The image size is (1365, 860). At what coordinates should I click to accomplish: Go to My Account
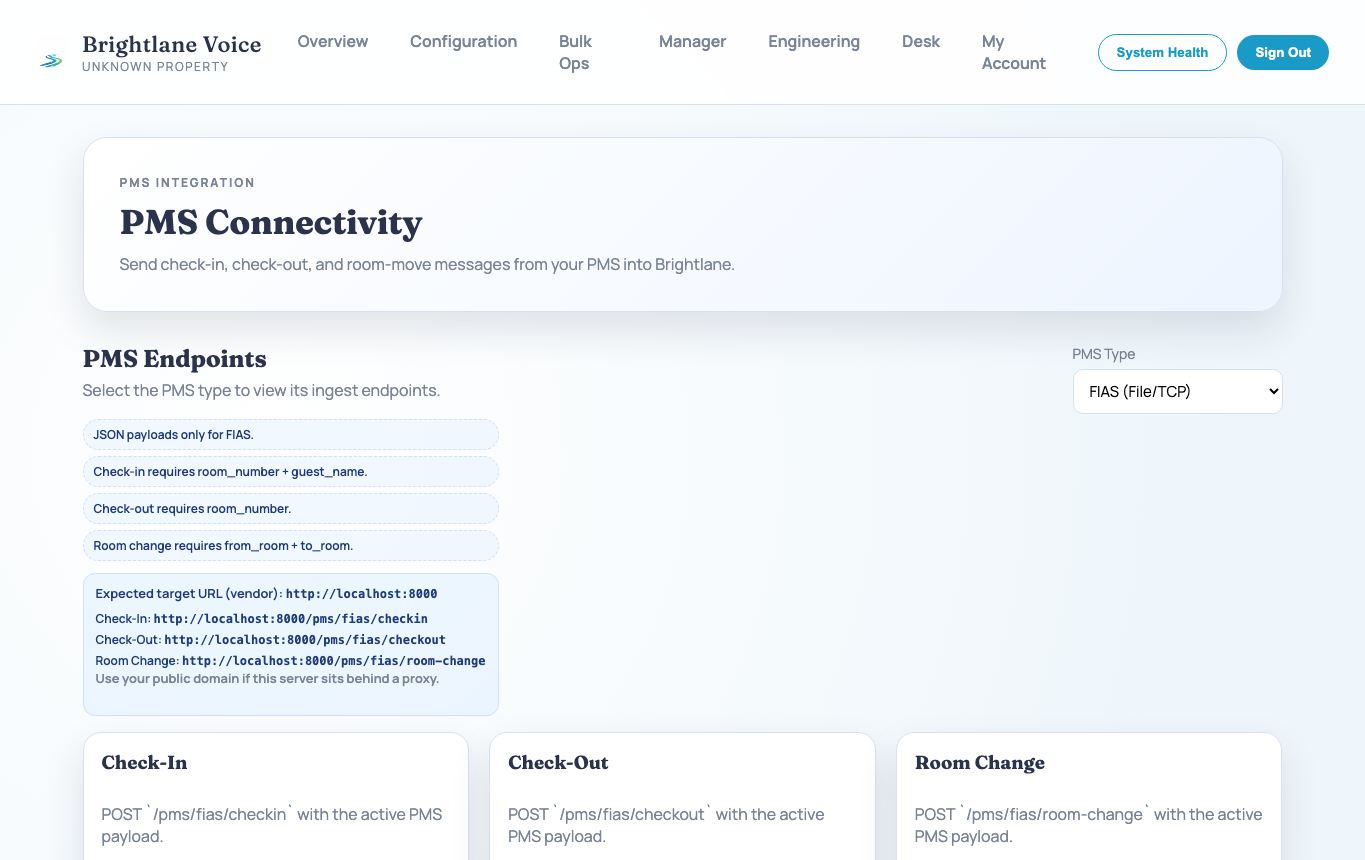tap(1013, 52)
